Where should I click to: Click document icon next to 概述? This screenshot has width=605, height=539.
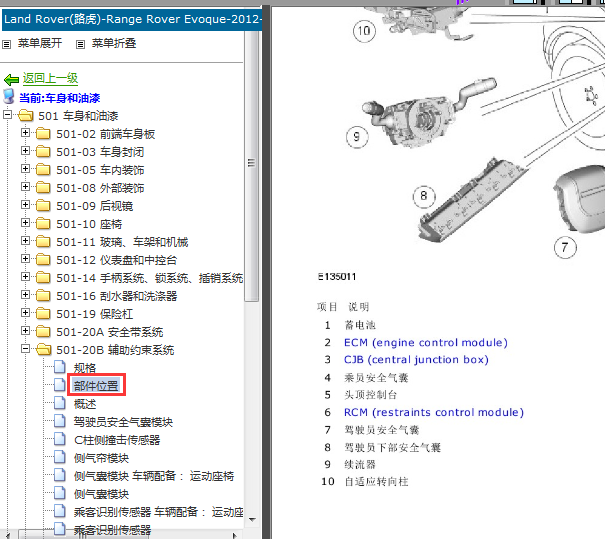click(x=59, y=403)
